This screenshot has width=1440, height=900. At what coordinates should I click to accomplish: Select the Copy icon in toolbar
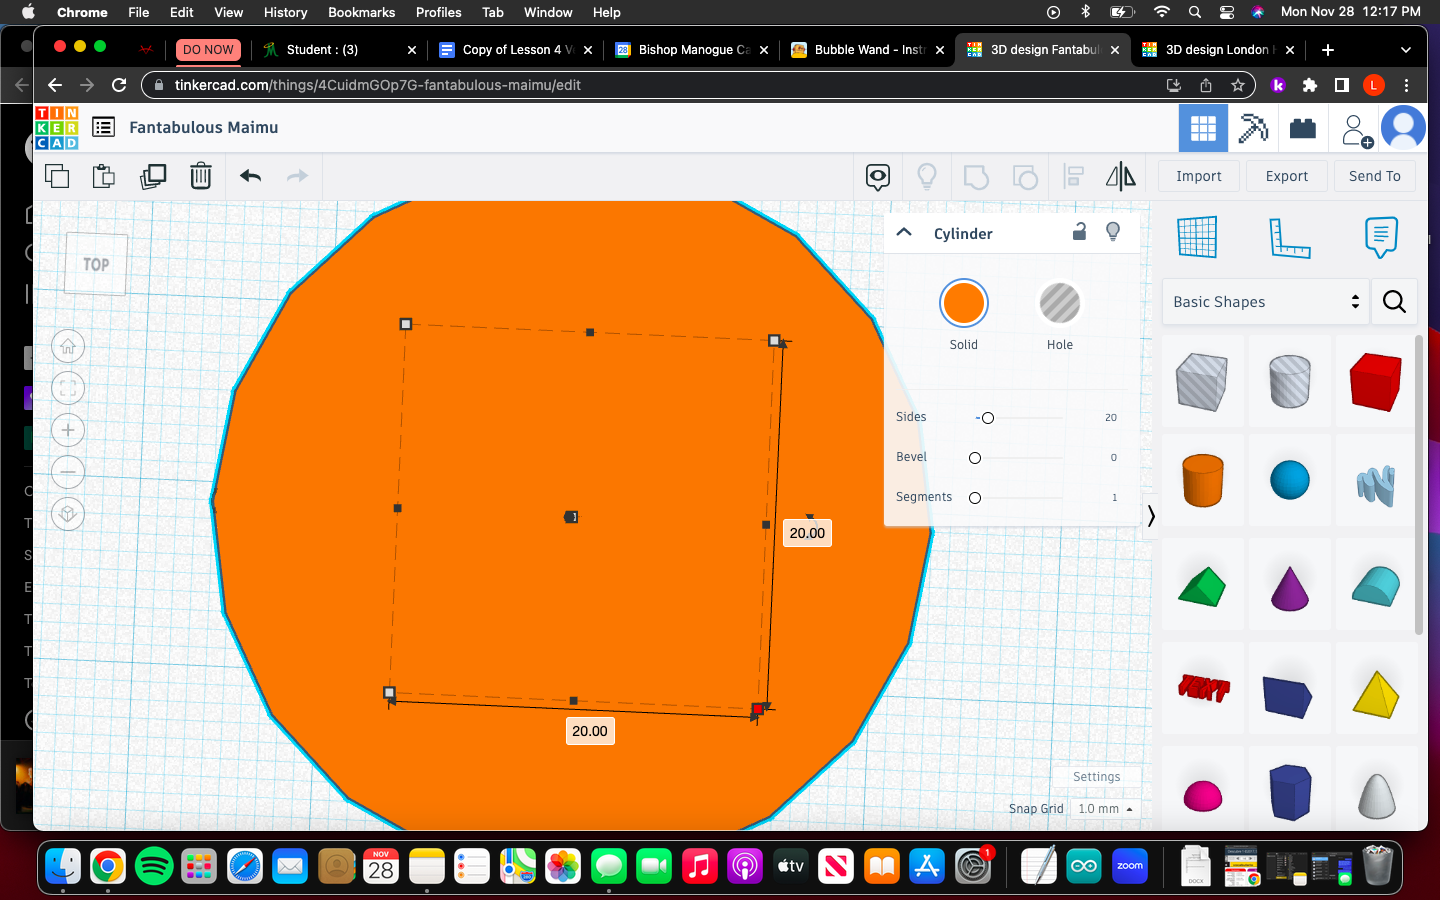click(57, 176)
